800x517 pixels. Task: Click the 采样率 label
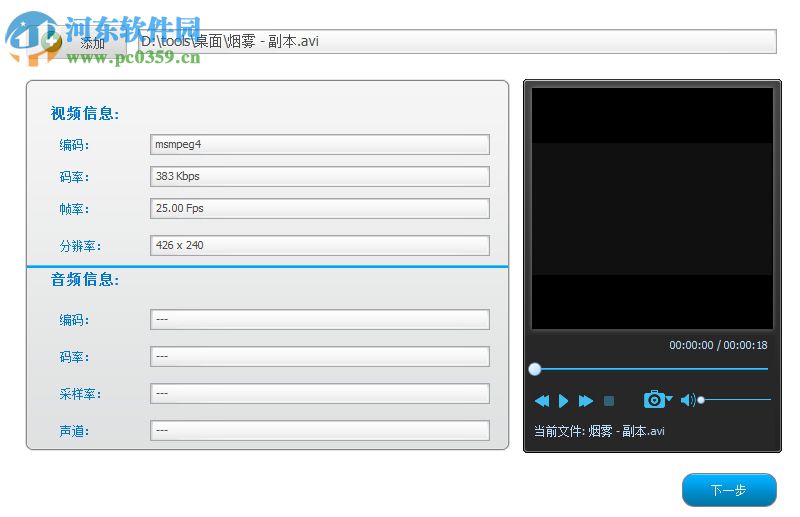point(80,394)
